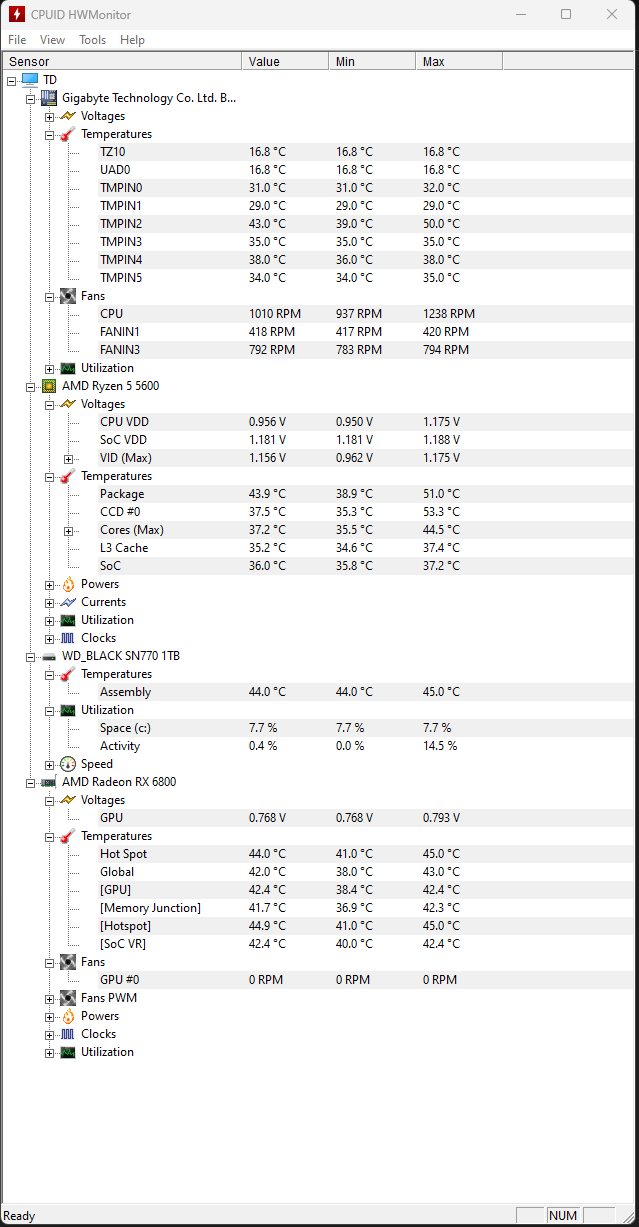Click the Ryzen Powers flame icon

pos(67,584)
